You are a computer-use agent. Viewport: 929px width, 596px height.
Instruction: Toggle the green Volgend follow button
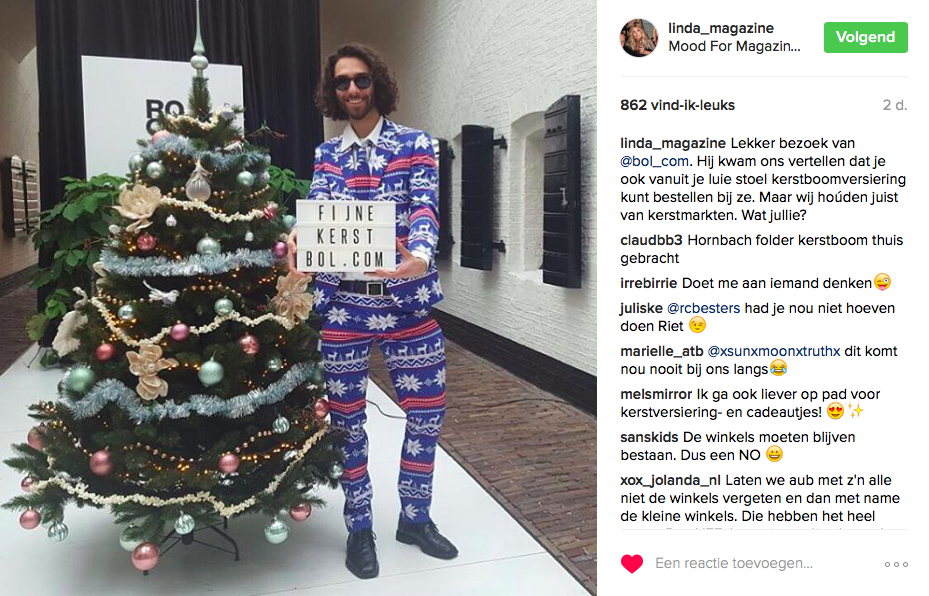[865, 37]
